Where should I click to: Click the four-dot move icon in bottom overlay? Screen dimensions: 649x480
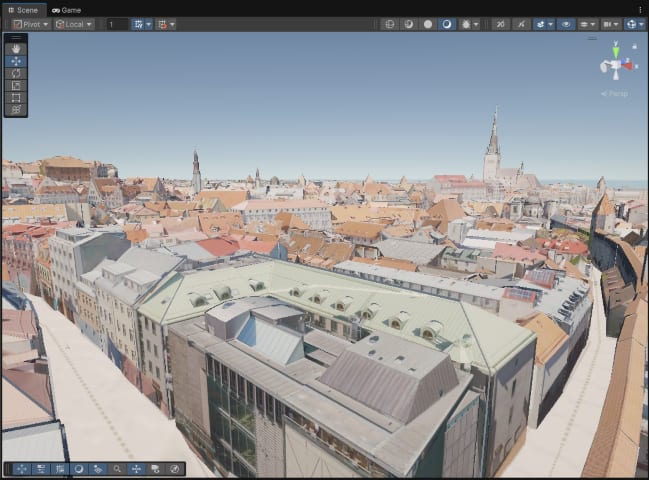click(x=22, y=469)
